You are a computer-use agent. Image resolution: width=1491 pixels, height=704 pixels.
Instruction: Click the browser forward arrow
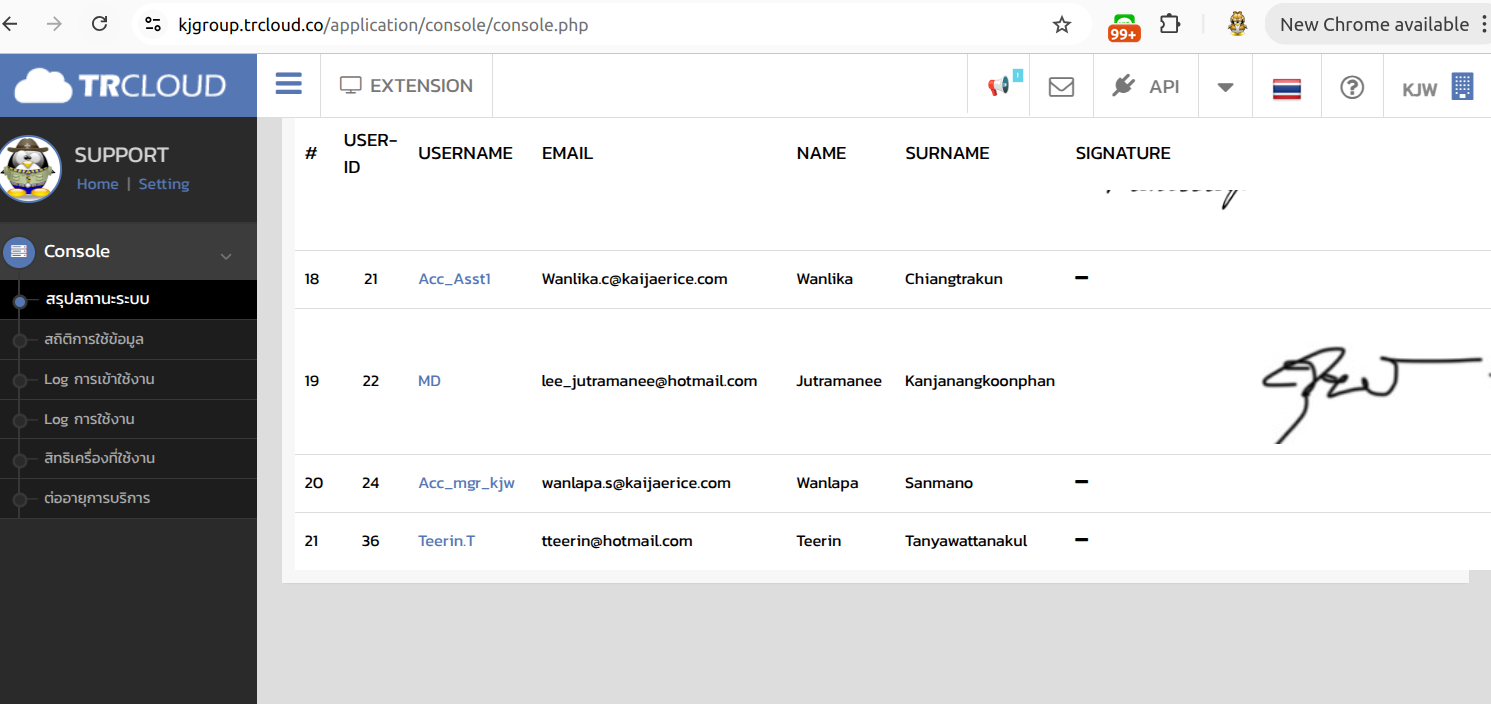pos(54,24)
